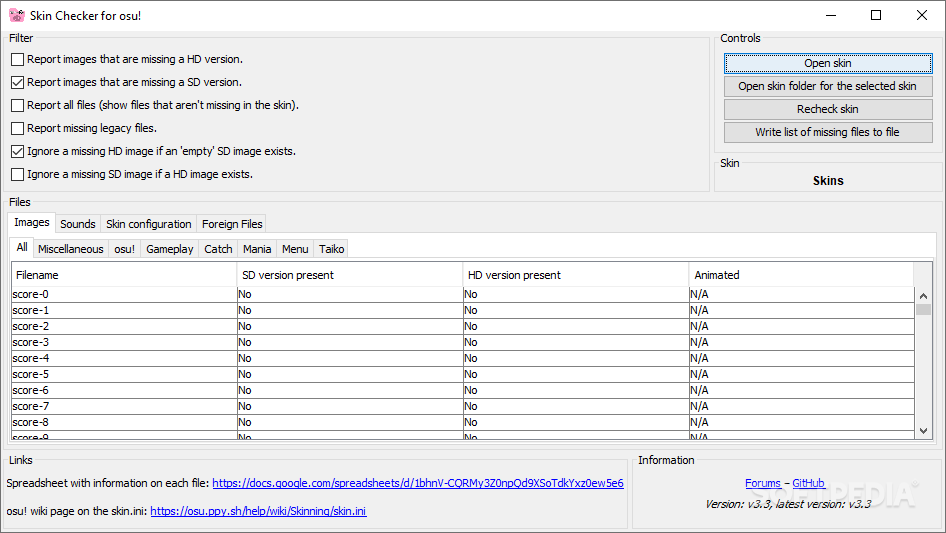The height and width of the screenshot is (533, 946).
Task: Click the Open skin button
Action: pyautogui.click(x=828, y=63)
